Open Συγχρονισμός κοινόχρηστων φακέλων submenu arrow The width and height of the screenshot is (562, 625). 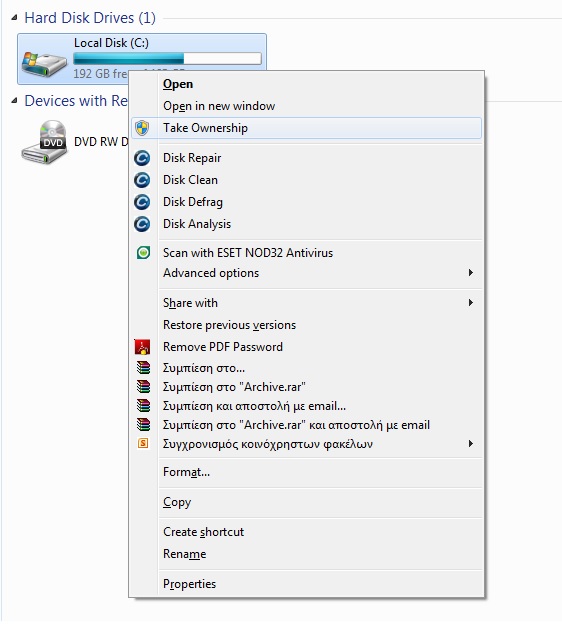tap(471, 444)
